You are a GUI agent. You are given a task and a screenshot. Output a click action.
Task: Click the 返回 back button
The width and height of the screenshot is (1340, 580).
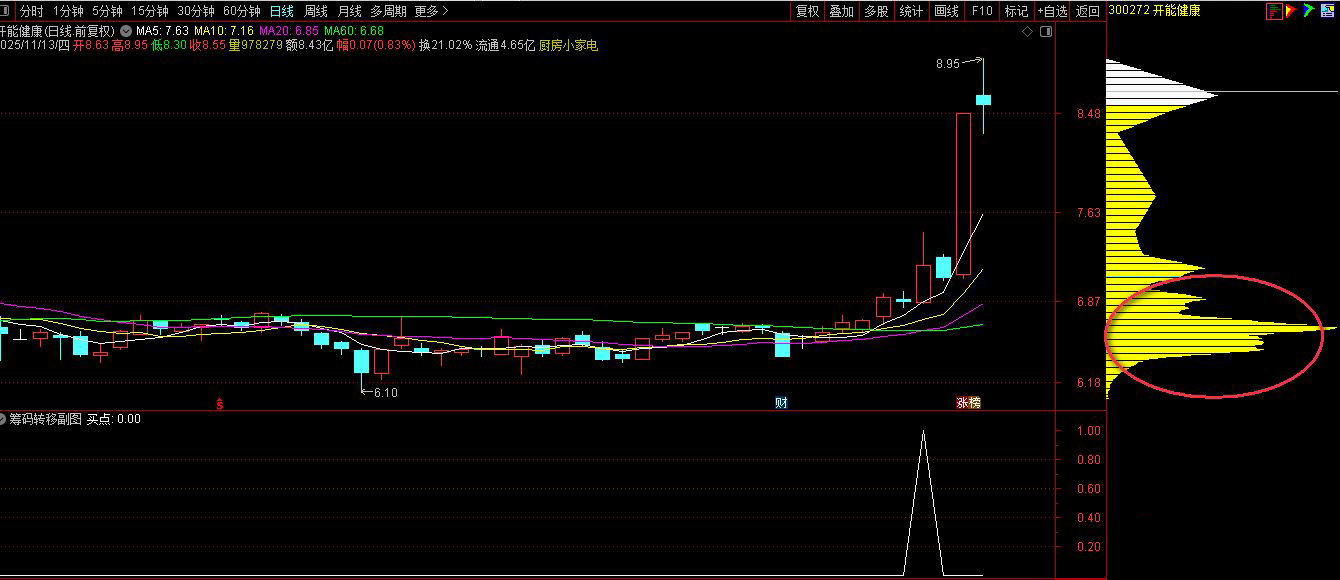coord(1088,11)
